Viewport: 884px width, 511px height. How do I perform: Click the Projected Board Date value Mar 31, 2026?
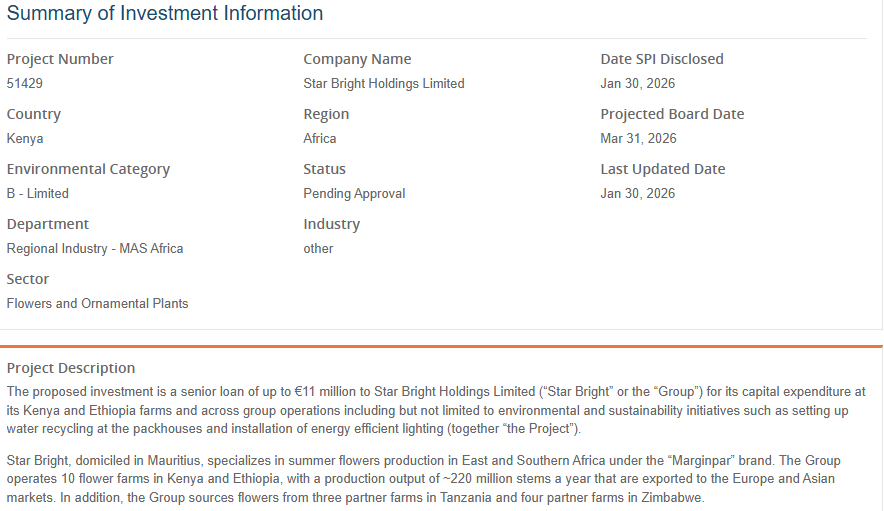click(x=638, y=139)
